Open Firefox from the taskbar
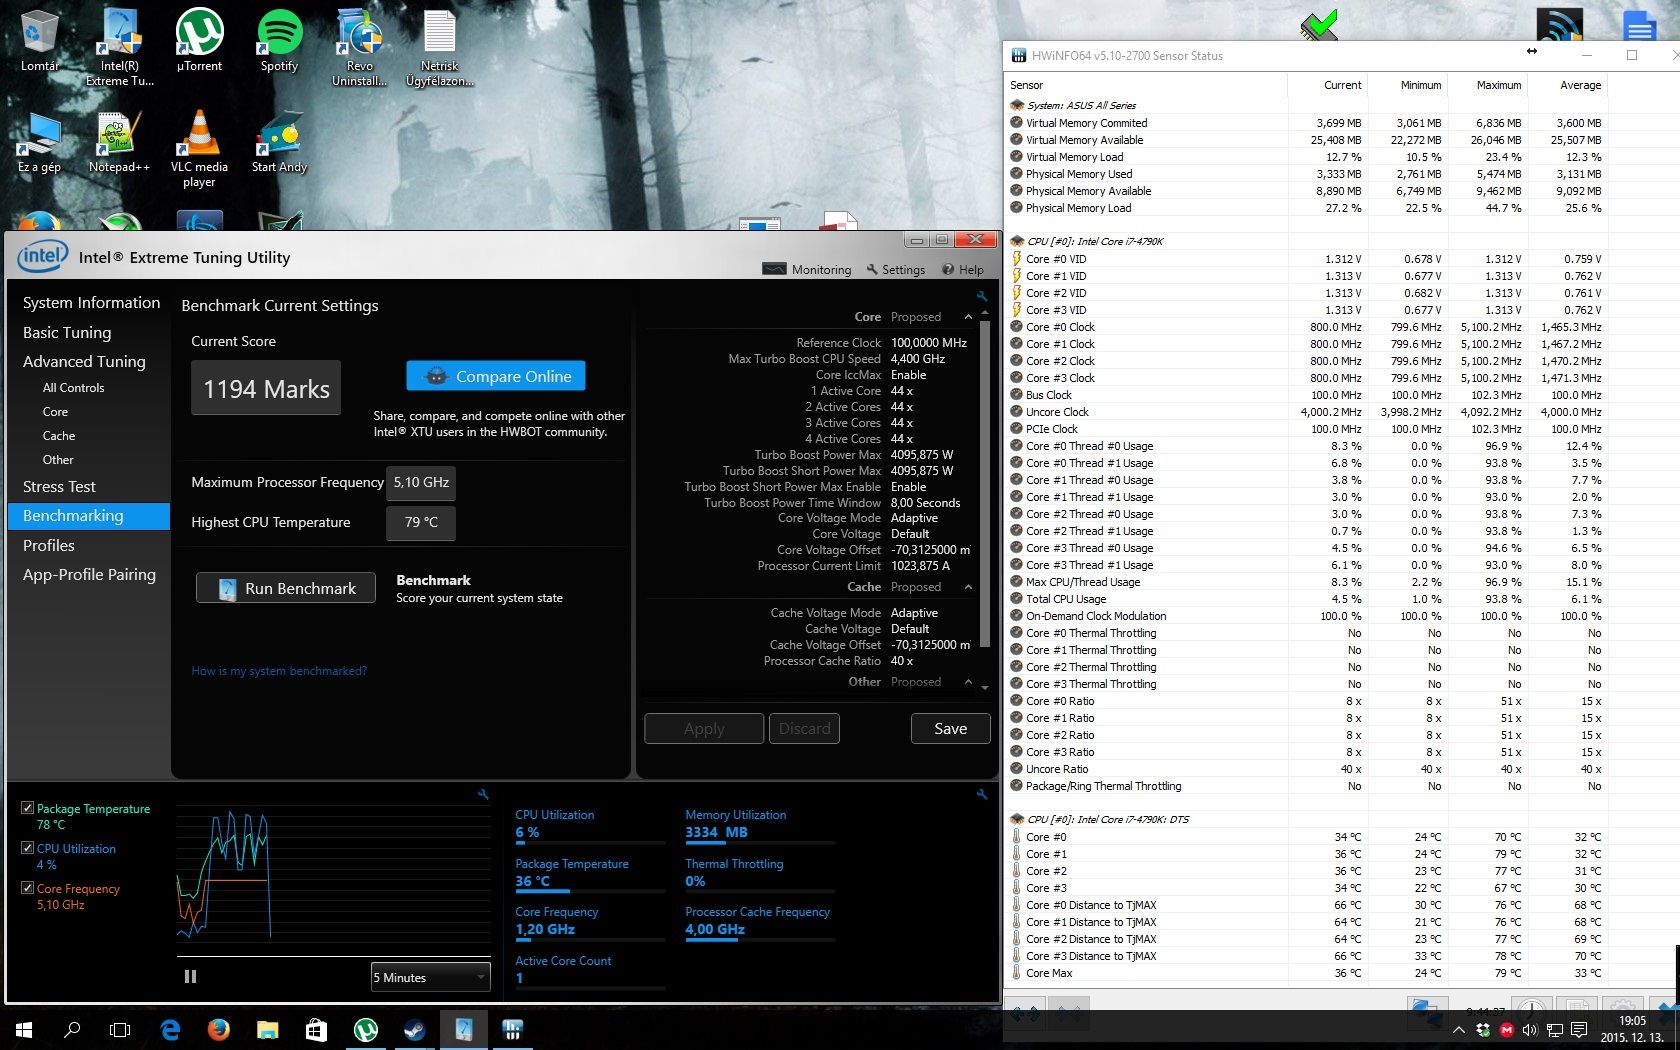 [218, 1029]
